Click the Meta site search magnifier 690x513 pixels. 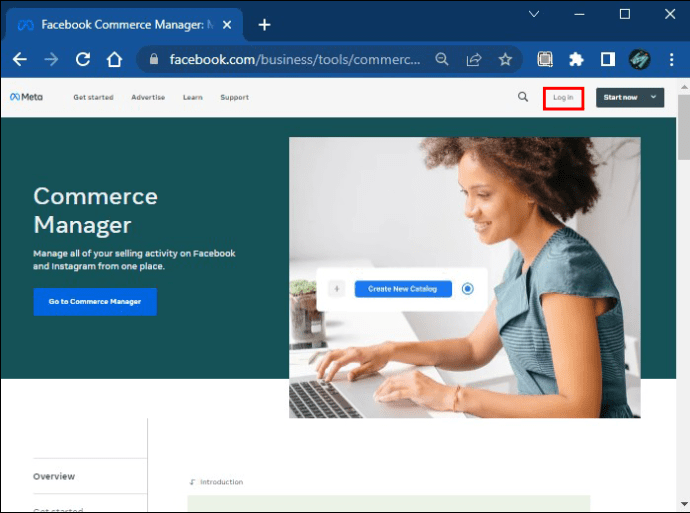point(523,97)
